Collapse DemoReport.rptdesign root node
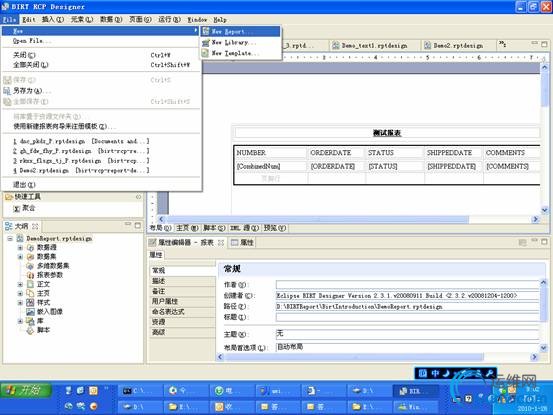Viewport: 553px width, 415px height. tap(10, 239)
